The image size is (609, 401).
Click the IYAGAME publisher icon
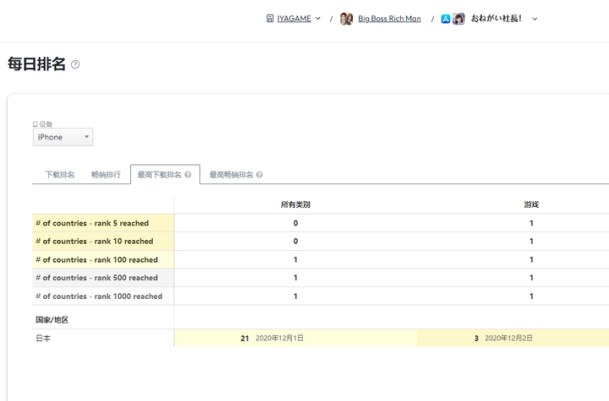270,18
